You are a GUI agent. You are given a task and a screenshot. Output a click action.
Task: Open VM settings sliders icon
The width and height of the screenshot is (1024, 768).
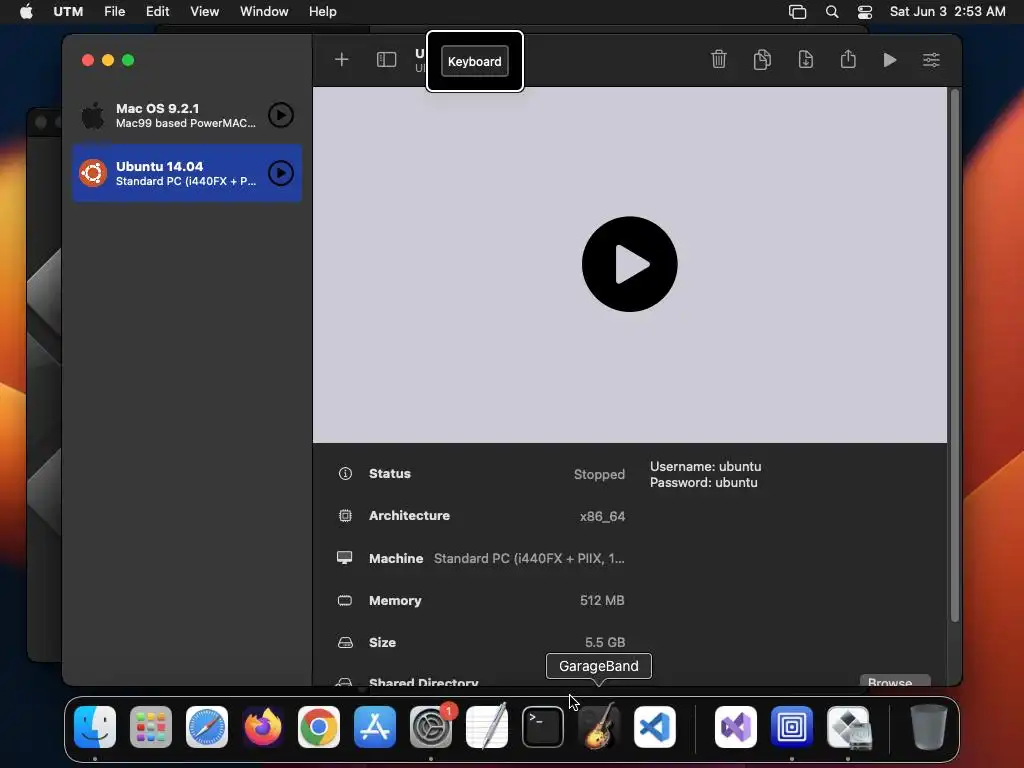click(931, 60)
